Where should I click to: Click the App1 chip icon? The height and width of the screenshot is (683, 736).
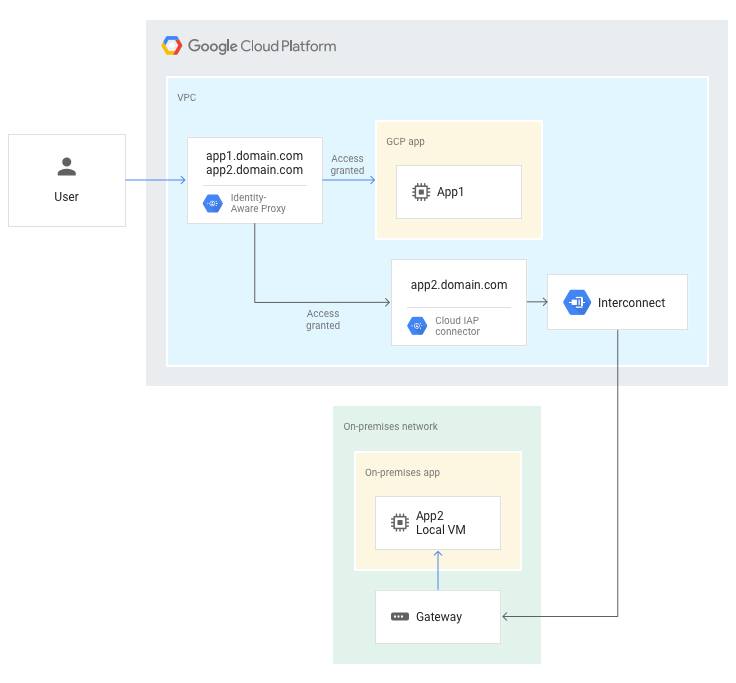point(421,192)
